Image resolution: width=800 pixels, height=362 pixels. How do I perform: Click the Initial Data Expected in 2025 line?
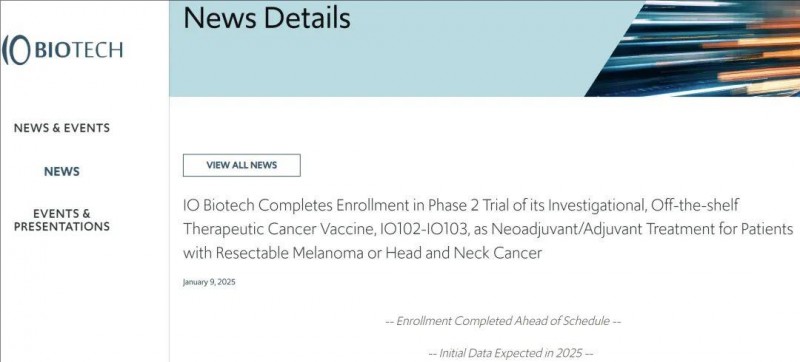pos(511,353)
